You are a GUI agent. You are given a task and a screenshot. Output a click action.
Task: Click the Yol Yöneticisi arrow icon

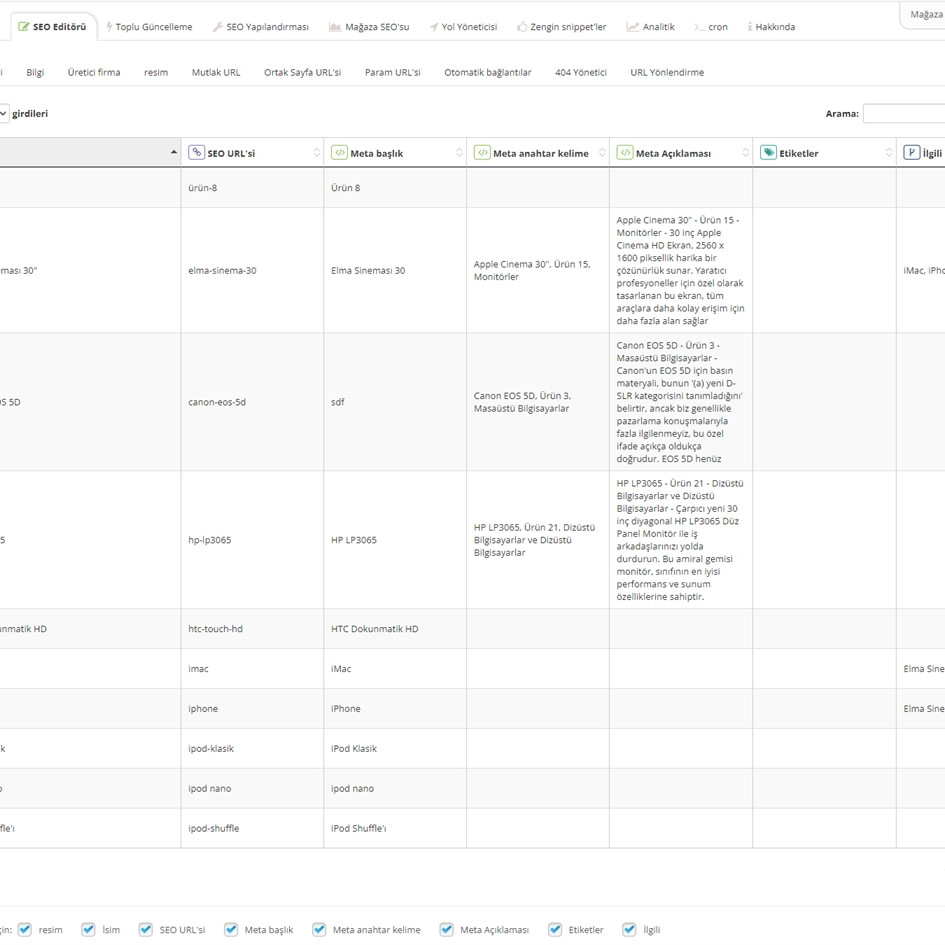(433, 27)
